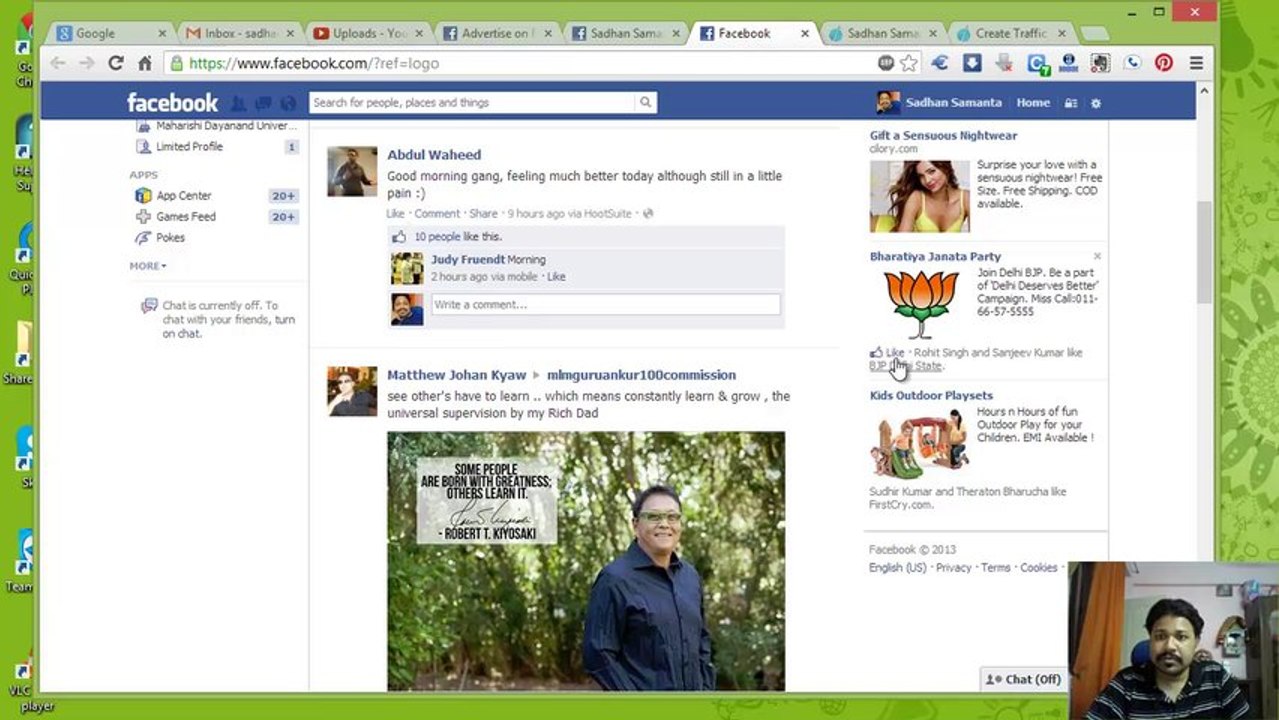
Task: Open account settings gear icon
Action: pos(1096,103)
